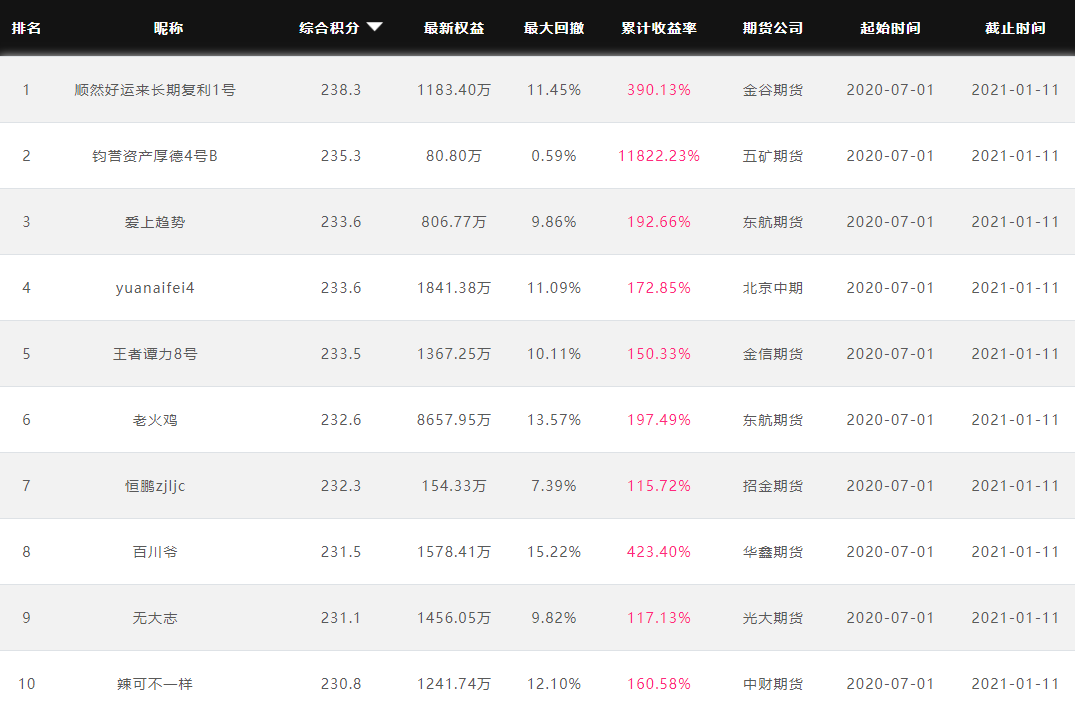Open nickname 无大志
Viewport: 1075px width, 710px height.
click(x=155, y=618)
